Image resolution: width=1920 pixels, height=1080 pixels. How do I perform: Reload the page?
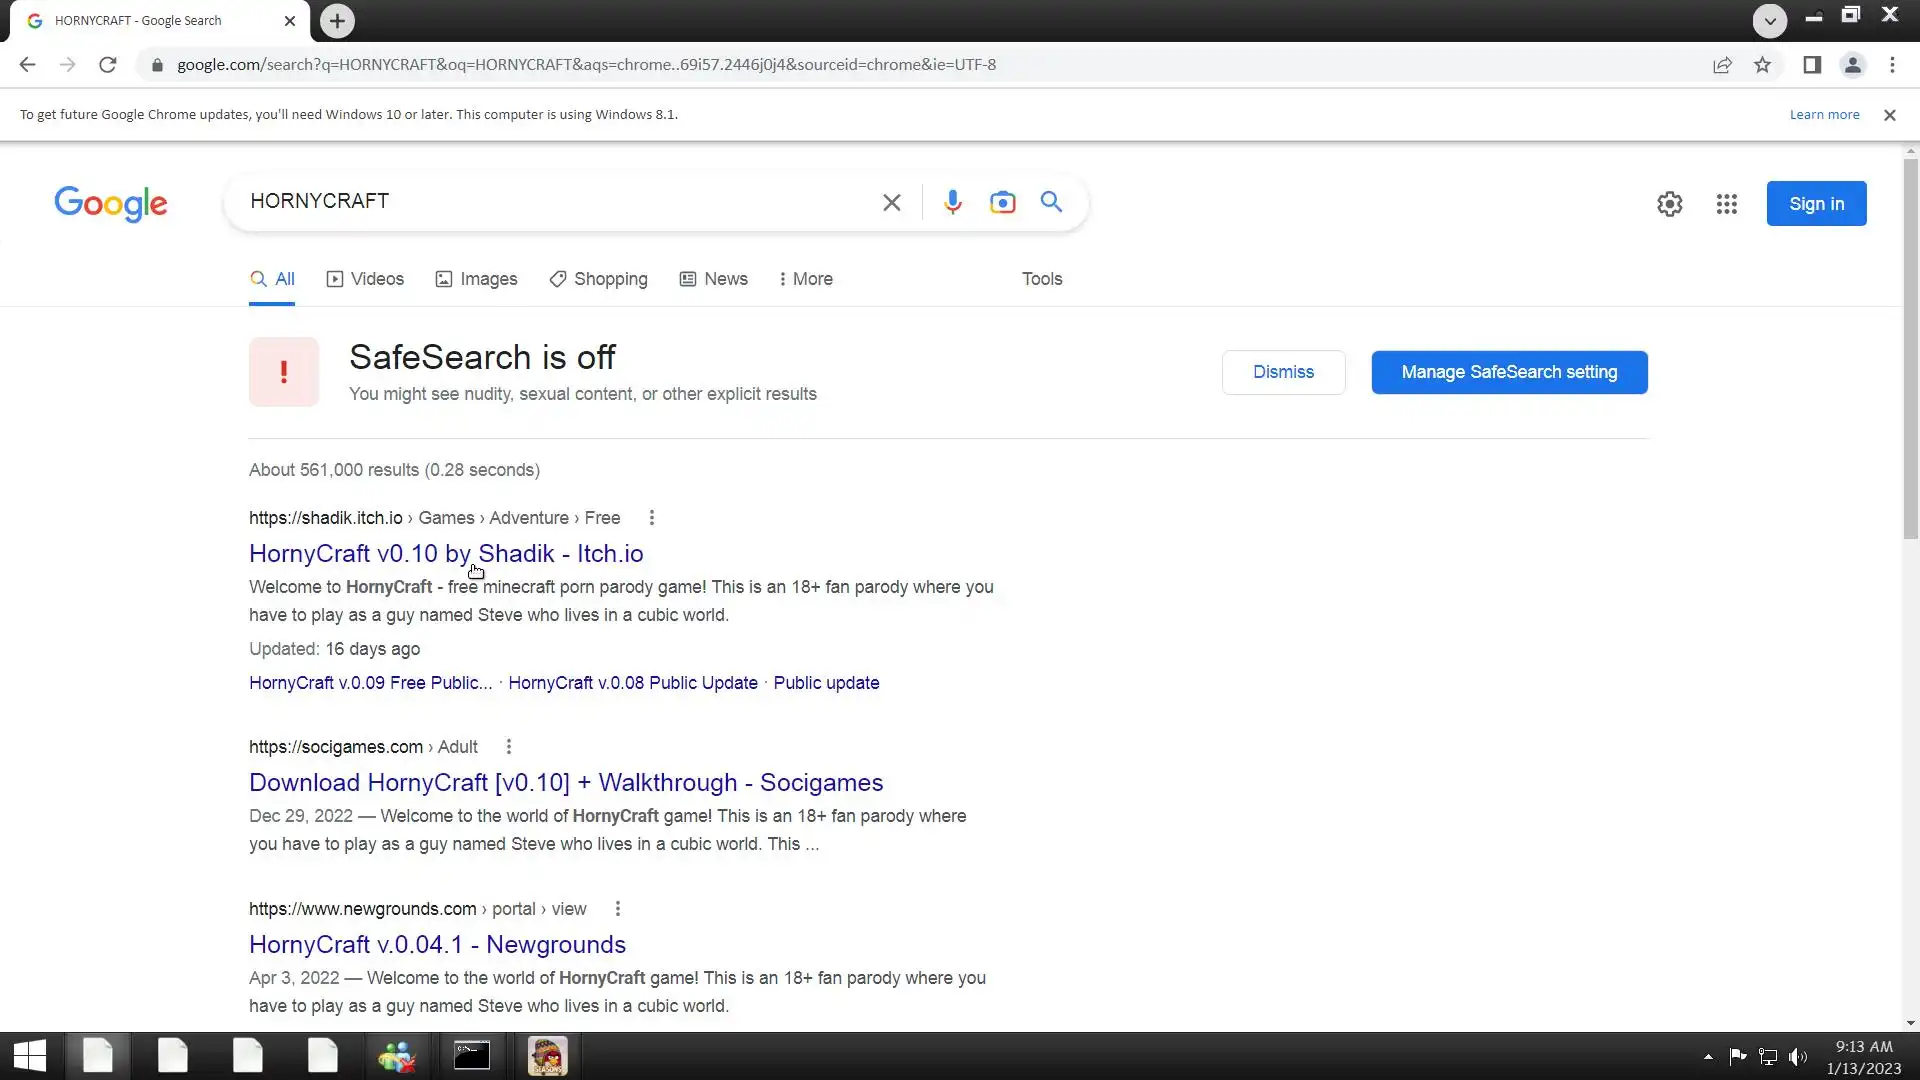pos(108,65)
